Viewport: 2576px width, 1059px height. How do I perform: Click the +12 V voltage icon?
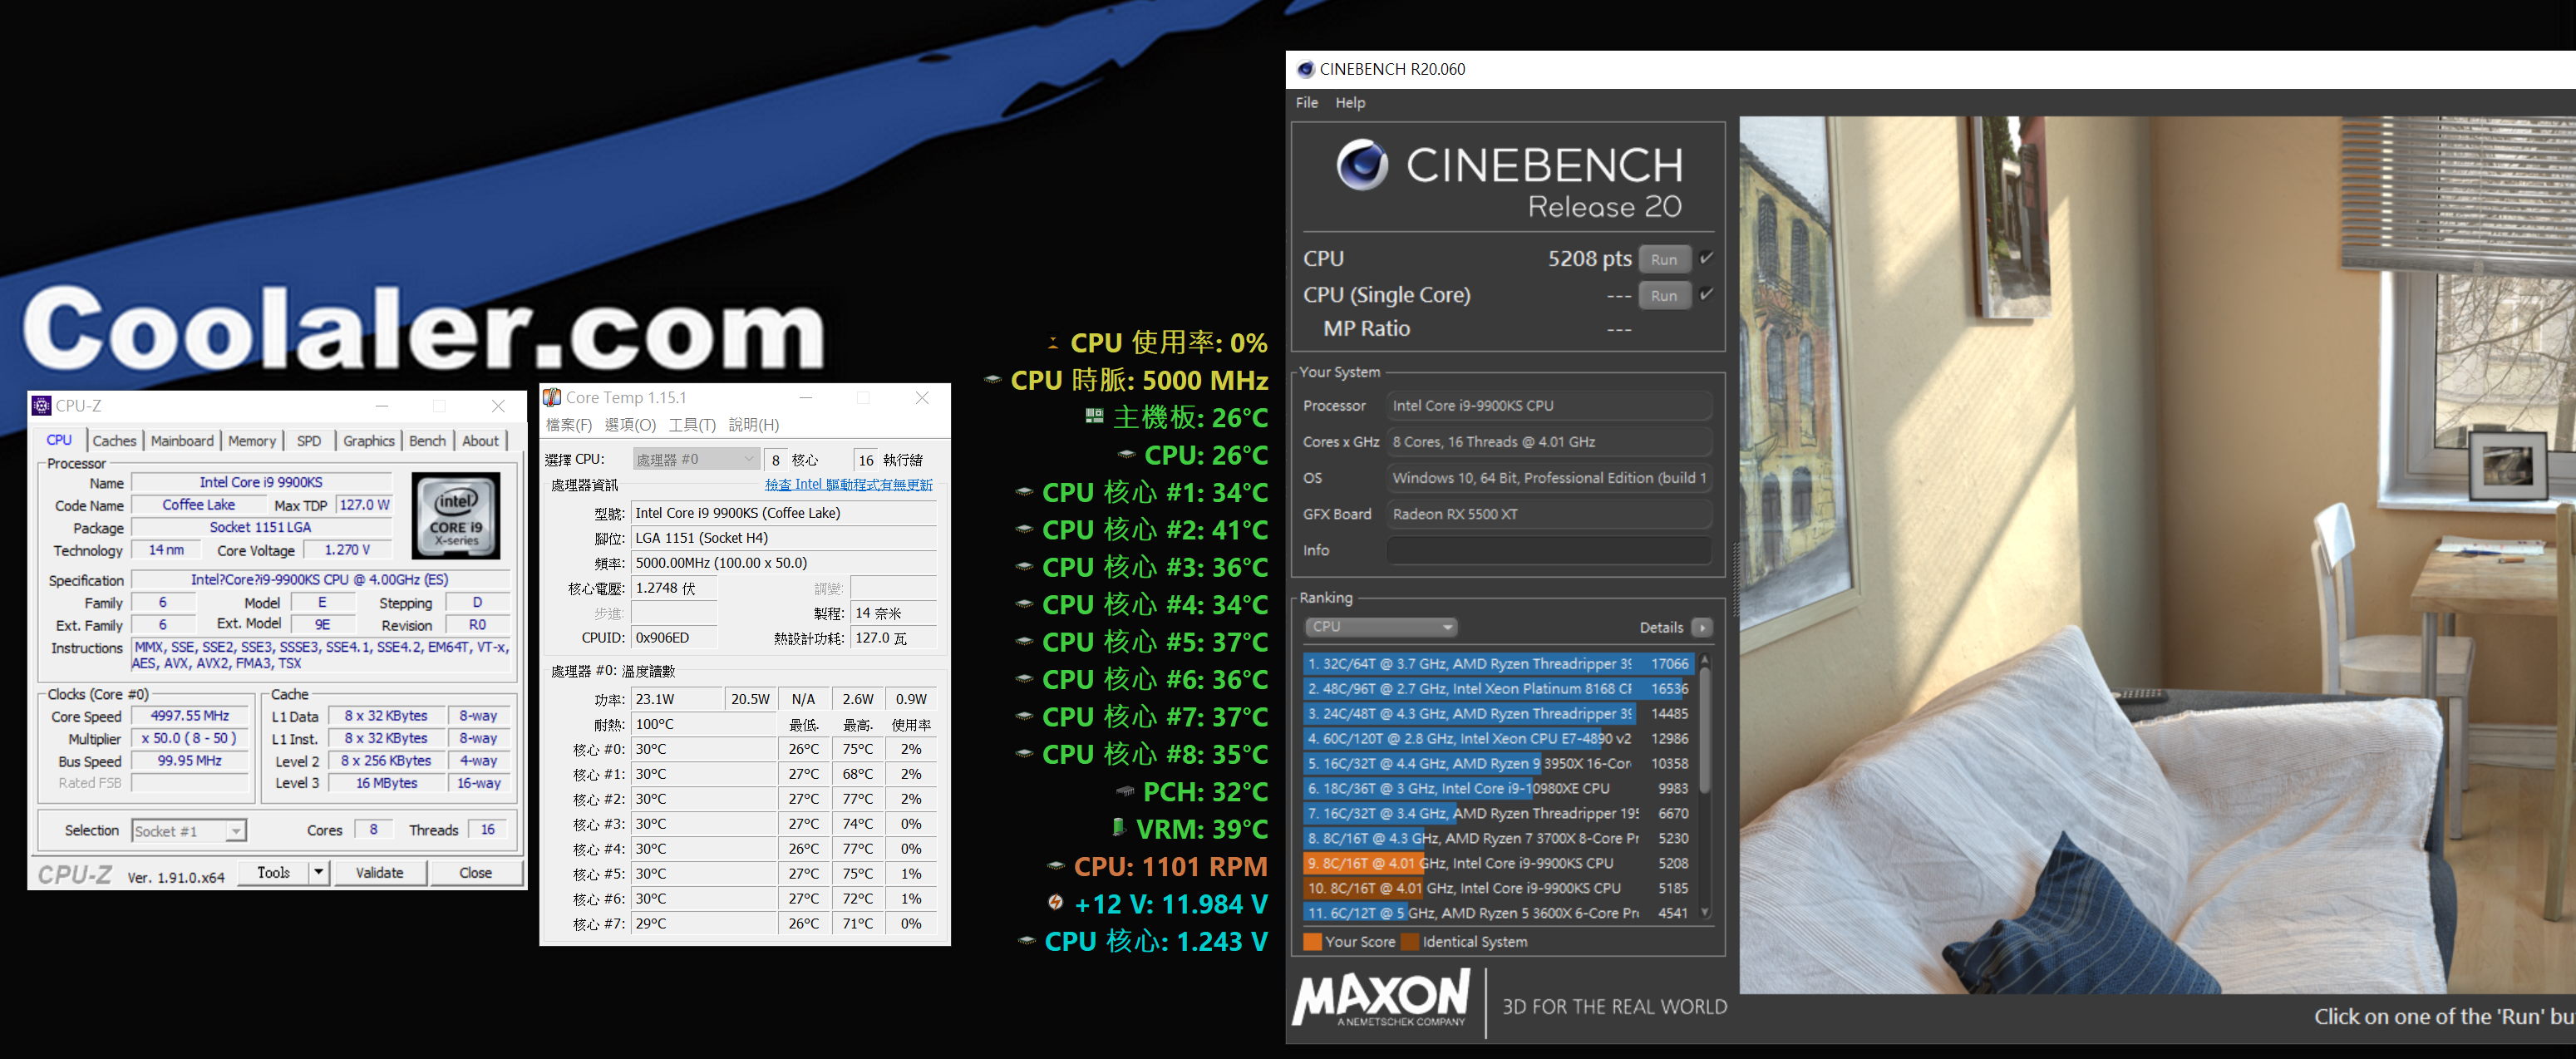tap(1055, 902)
